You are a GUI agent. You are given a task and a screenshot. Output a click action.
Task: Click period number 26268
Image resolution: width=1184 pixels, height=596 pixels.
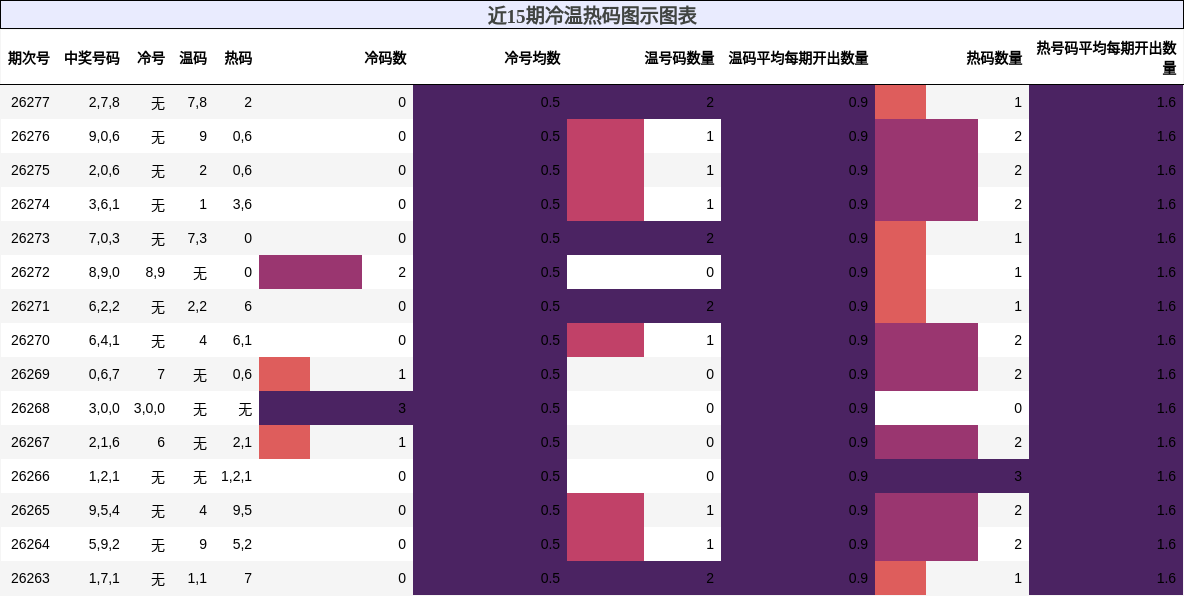coord(30,408)
